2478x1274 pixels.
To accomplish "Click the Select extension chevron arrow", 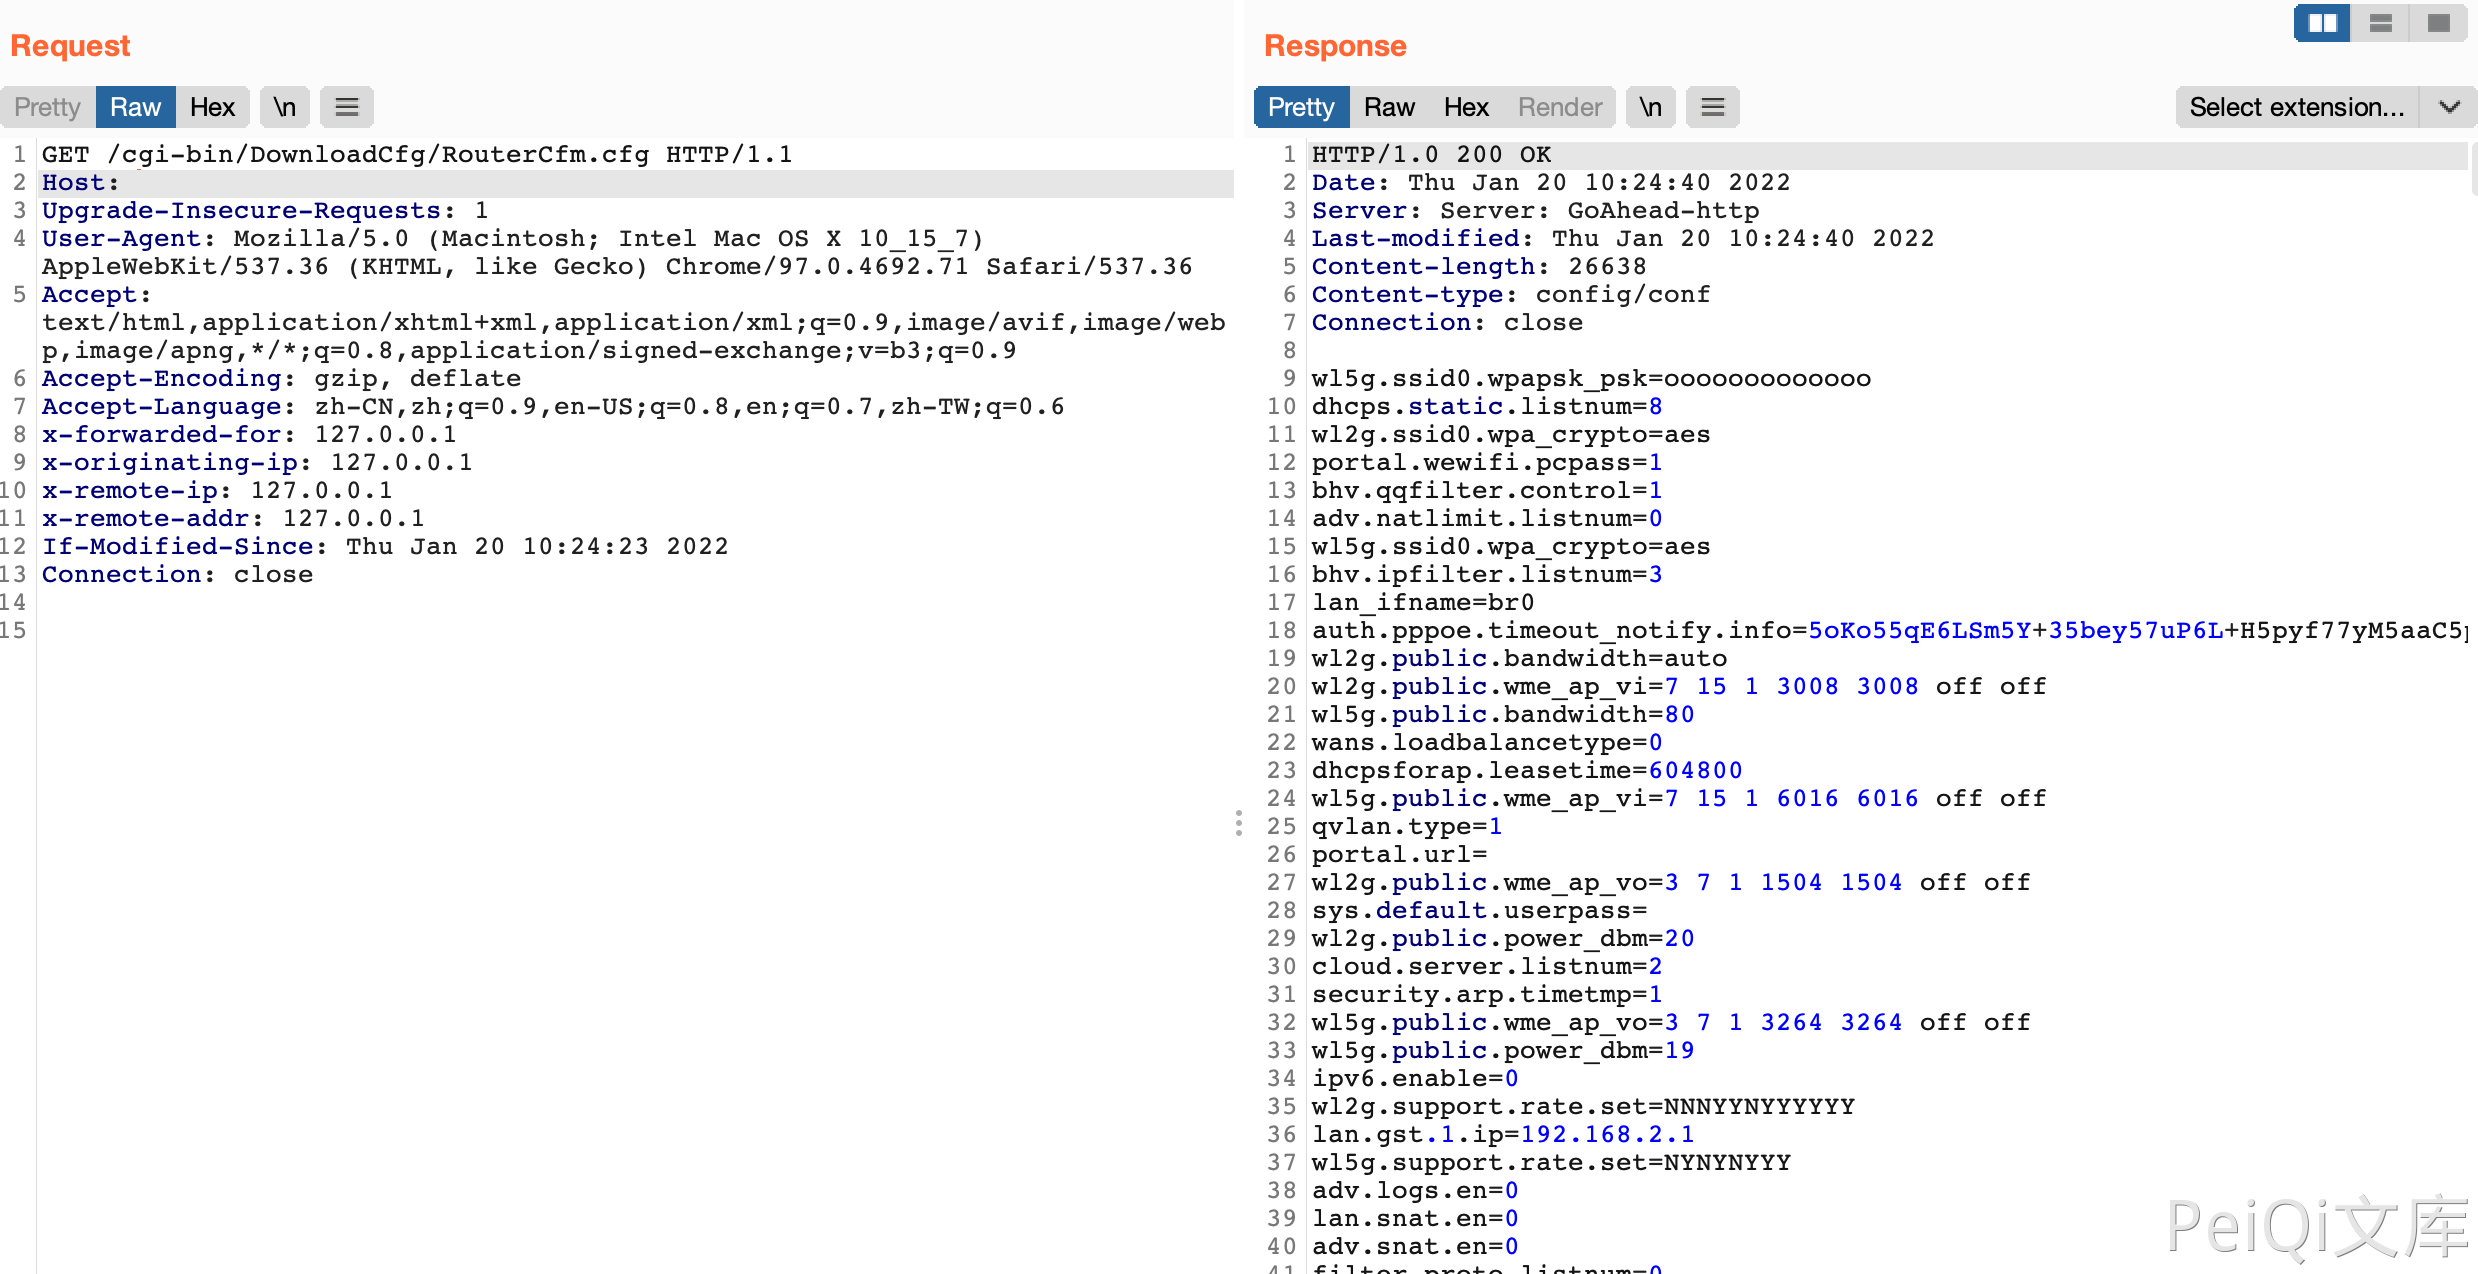I will (2449, 107).
